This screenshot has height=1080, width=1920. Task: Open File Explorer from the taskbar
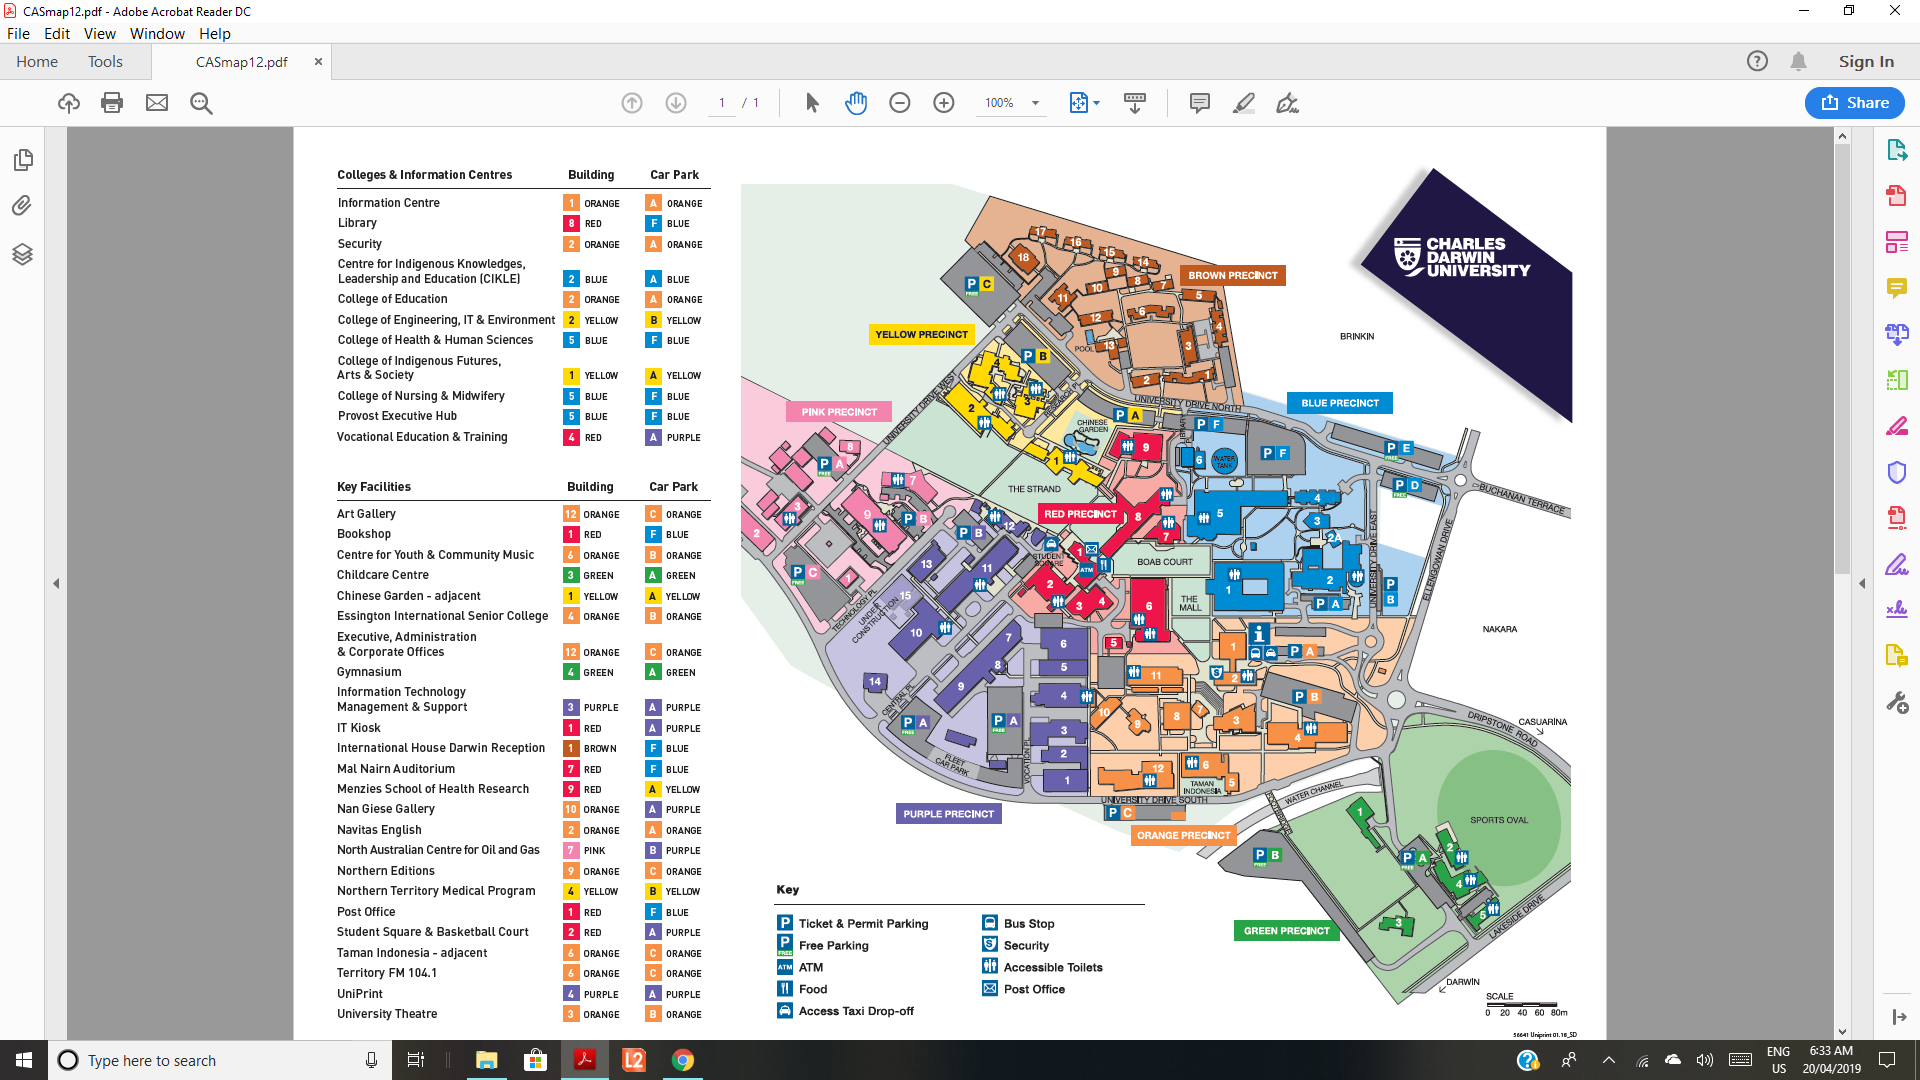click(x=487, y=1060)
